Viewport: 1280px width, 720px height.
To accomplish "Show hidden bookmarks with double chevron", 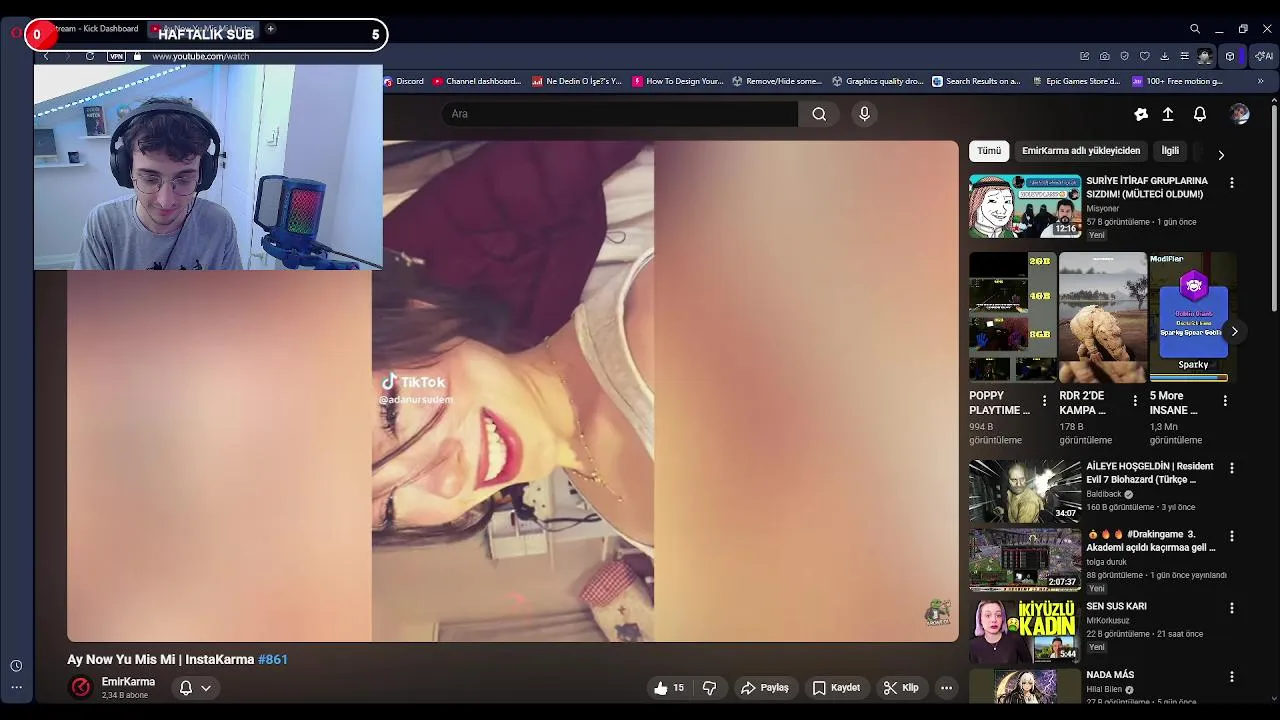I will [1260, 81].
